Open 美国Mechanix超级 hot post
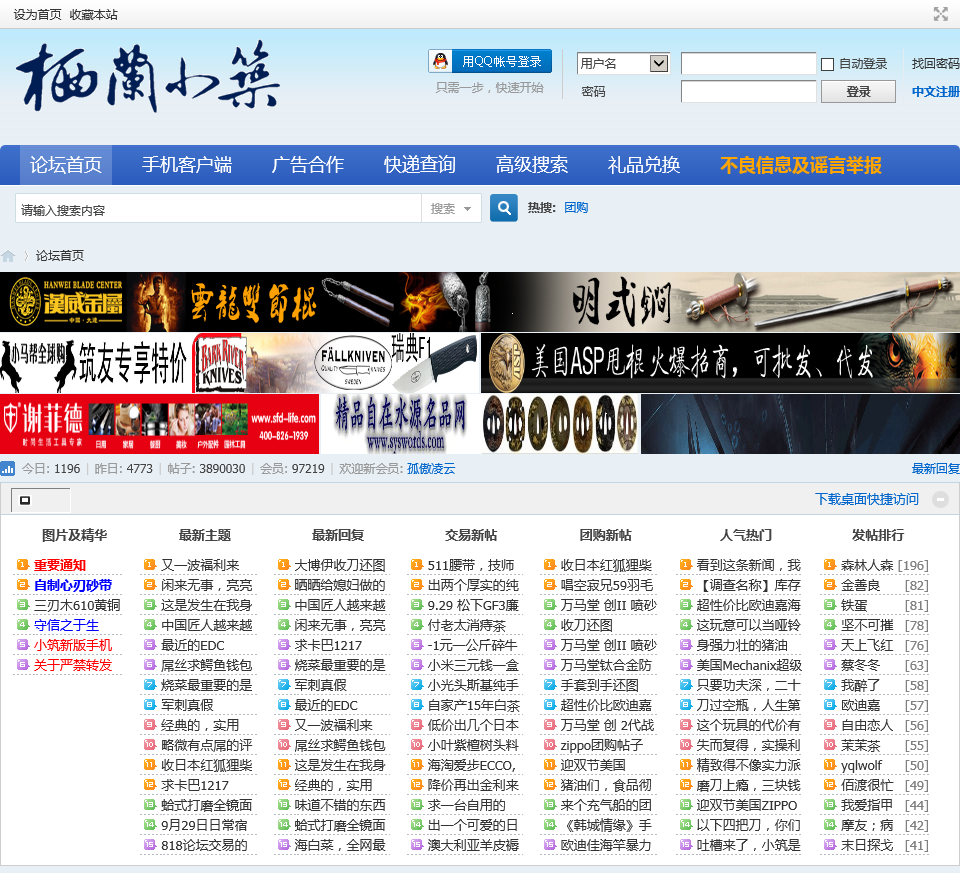Viewport: 960px width, 873px height. coord(749,665)
